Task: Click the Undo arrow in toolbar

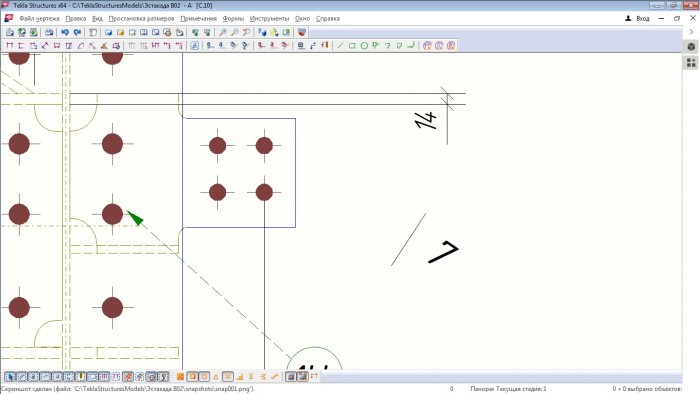Action: [65, 32]
